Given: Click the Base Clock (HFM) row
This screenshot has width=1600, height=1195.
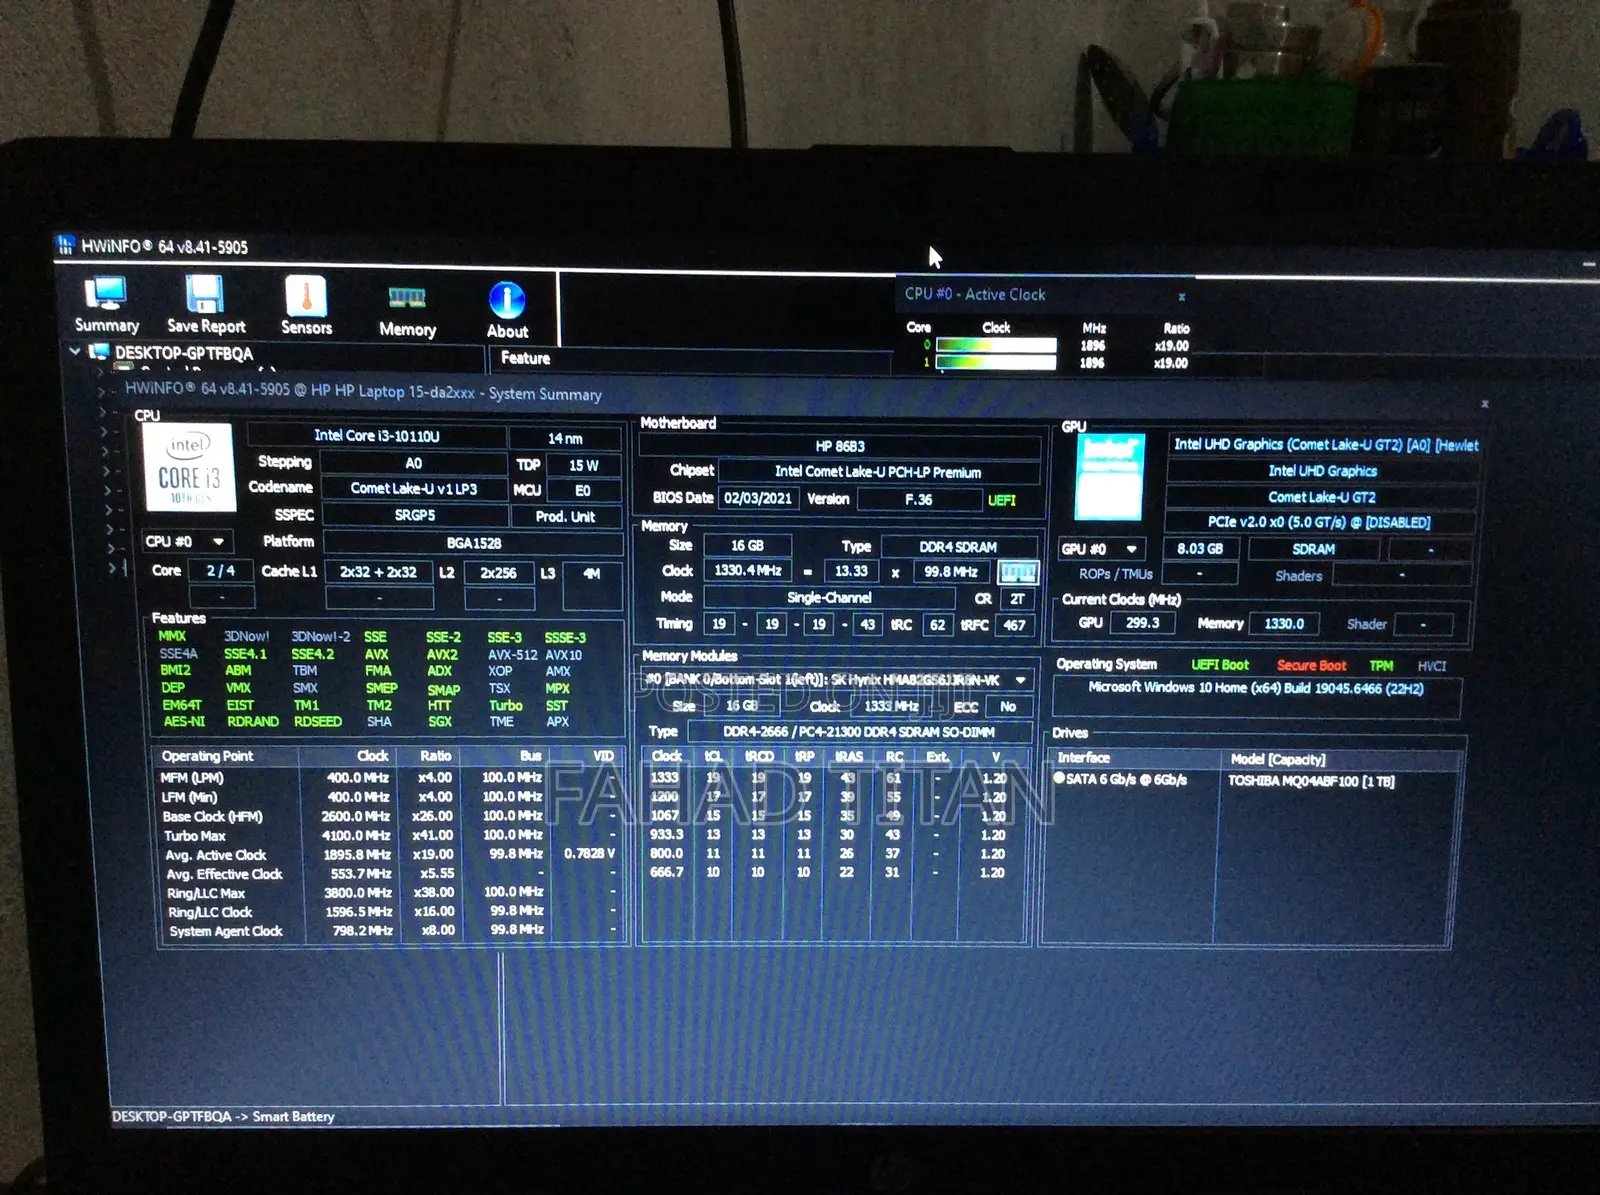Looking at the screenshot, I should click(x=388, y=816).
